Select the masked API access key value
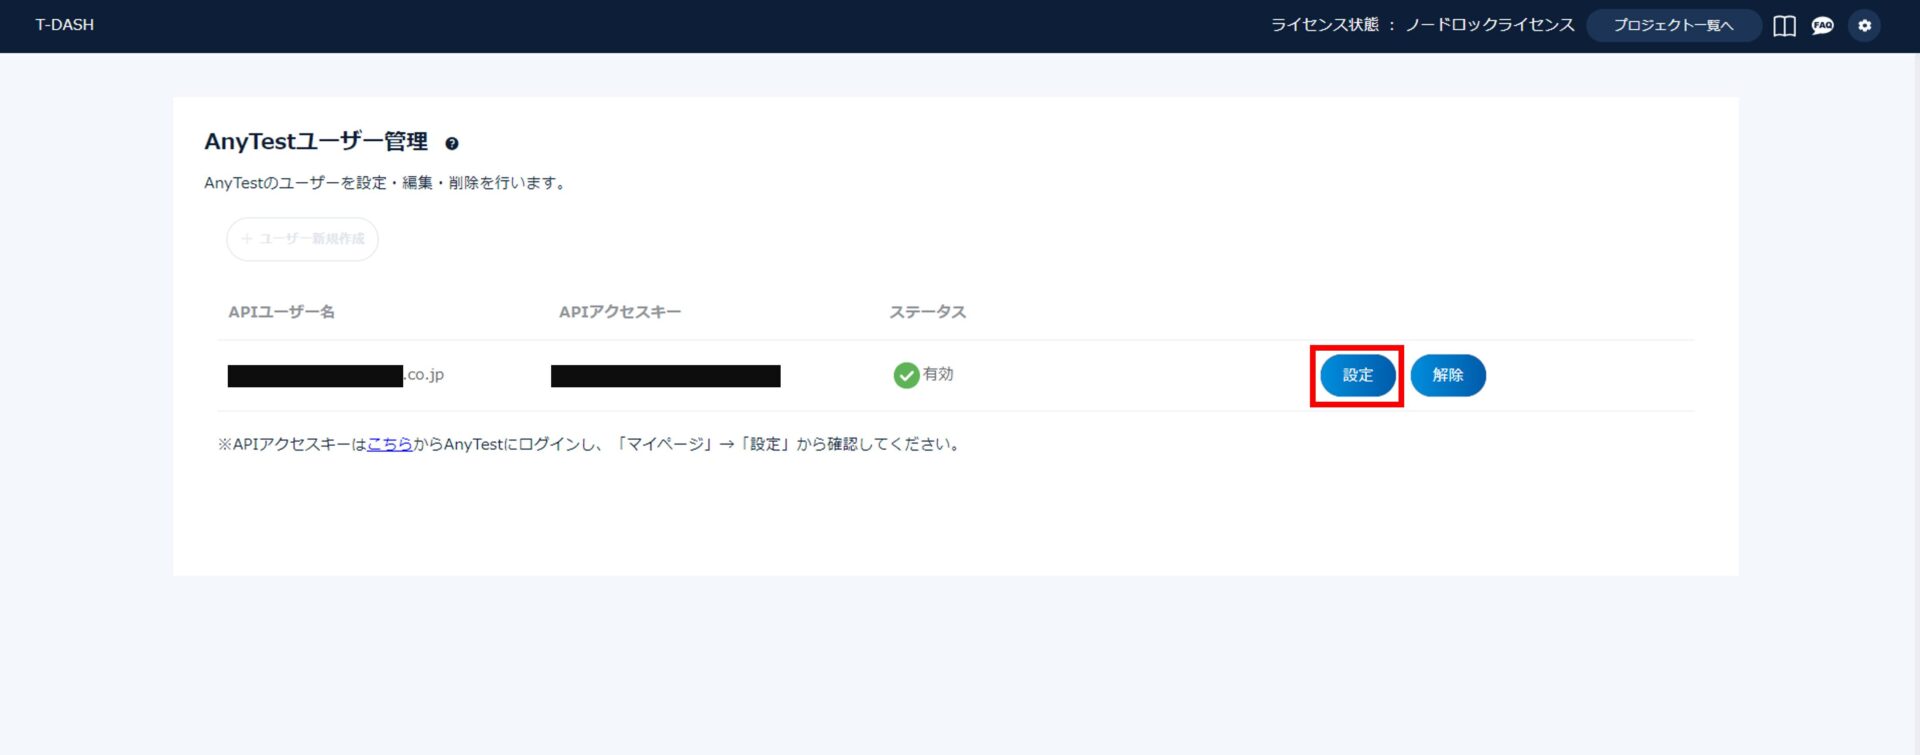 [x=665, y=376]
